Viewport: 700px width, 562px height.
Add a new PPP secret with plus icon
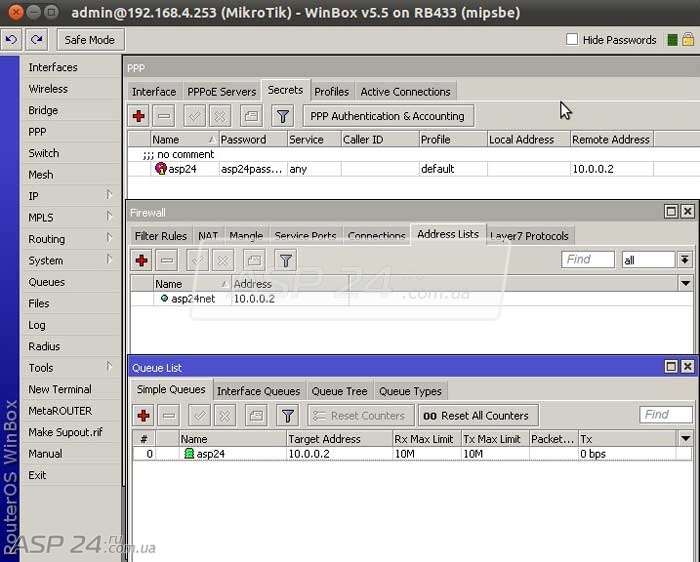pos(138,116)
